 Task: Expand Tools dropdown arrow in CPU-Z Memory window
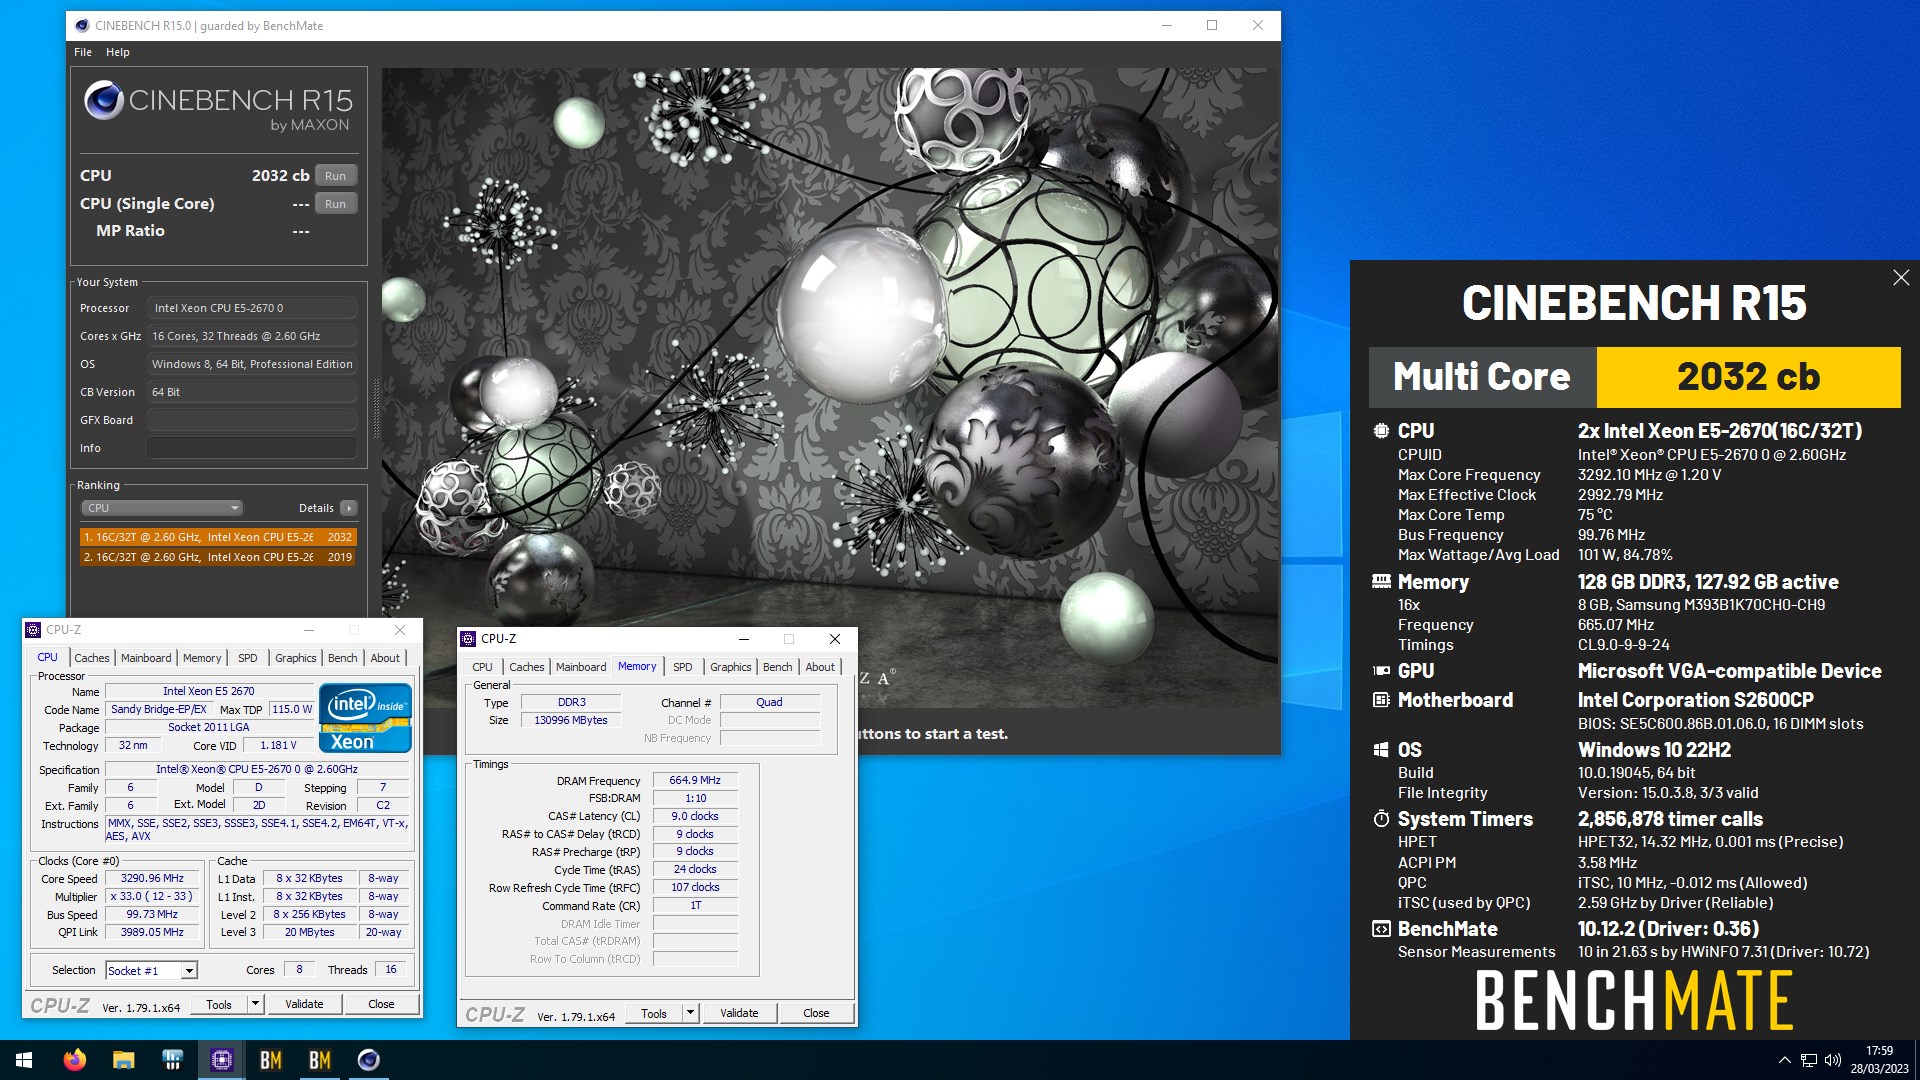point(690,1014)
